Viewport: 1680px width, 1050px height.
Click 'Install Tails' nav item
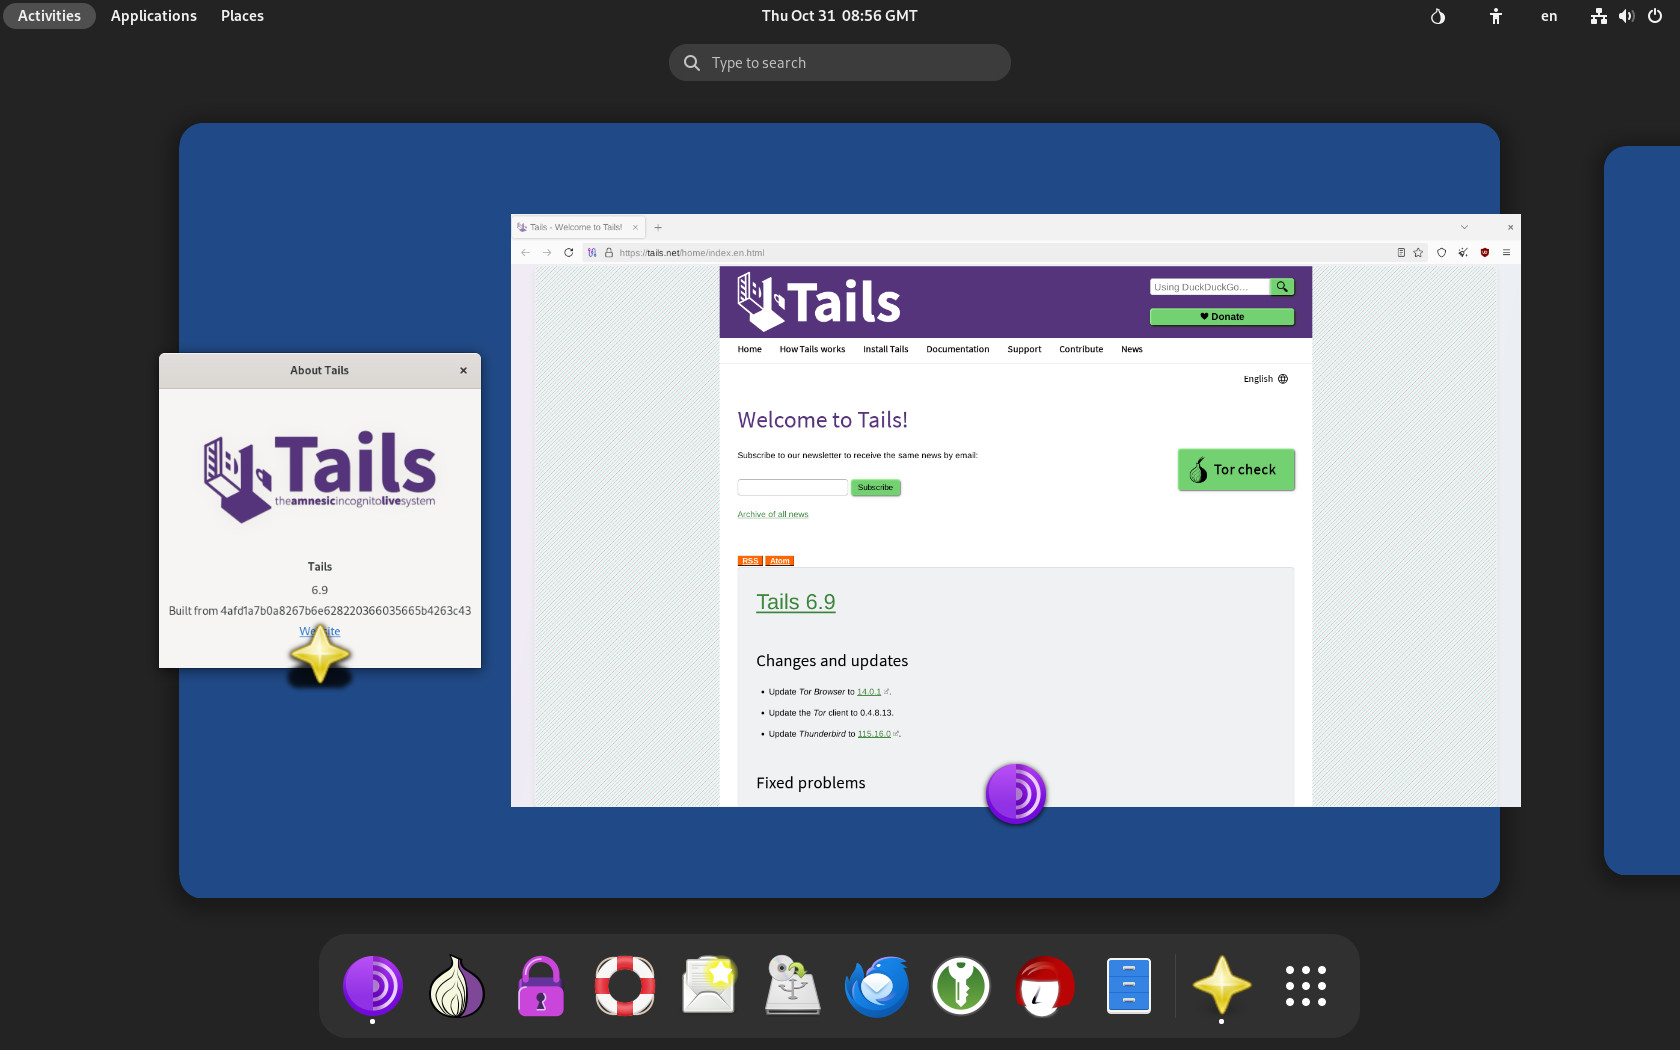click(x=886, y=350)
